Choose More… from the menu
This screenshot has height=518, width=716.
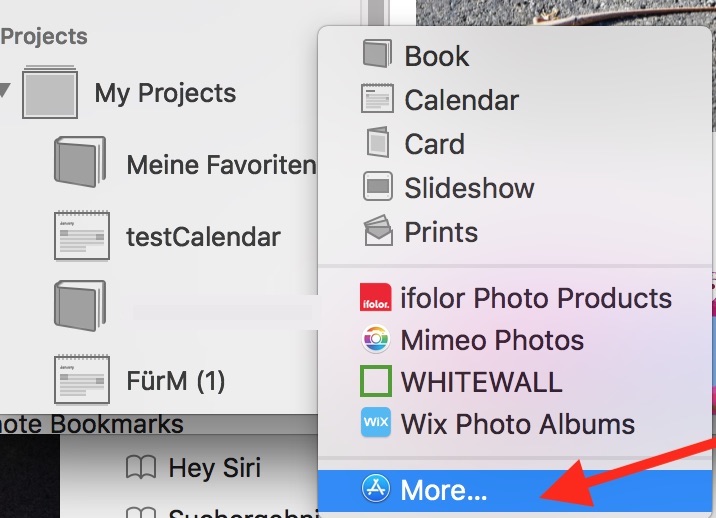[x=441, y=490]
